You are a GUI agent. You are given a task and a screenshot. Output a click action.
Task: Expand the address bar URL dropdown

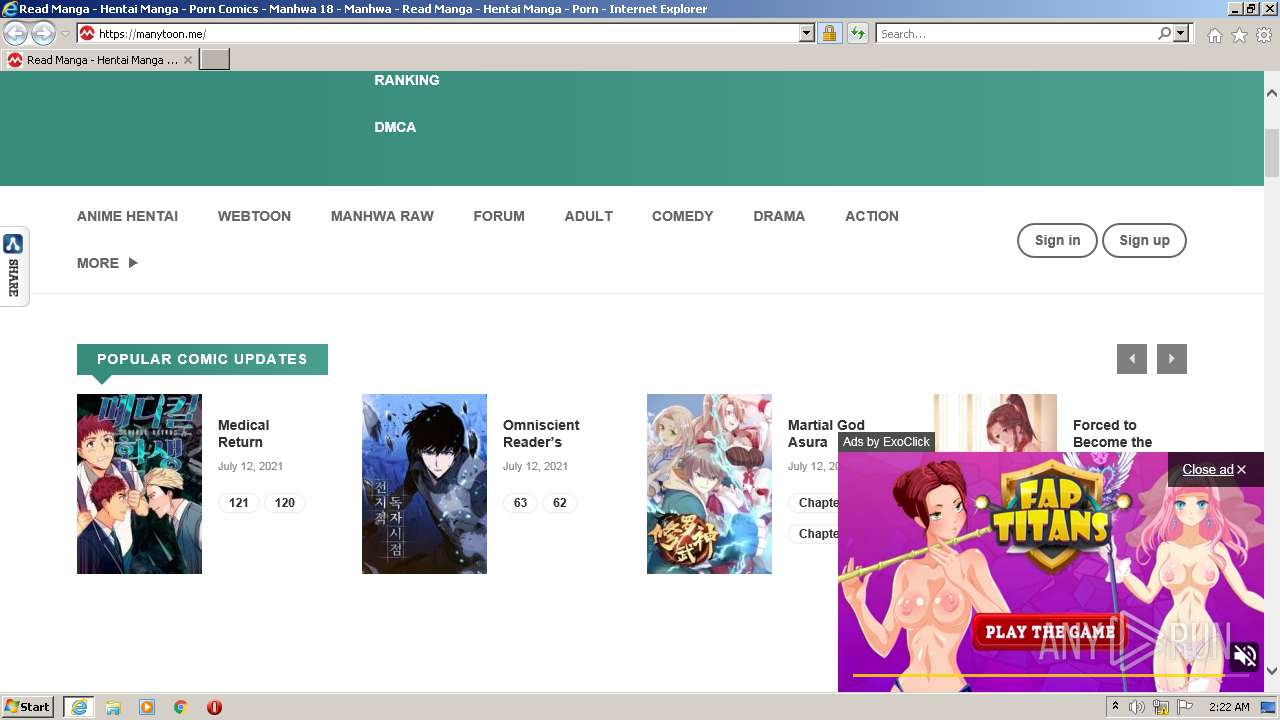pyautogui.click(x=807, y=34)
